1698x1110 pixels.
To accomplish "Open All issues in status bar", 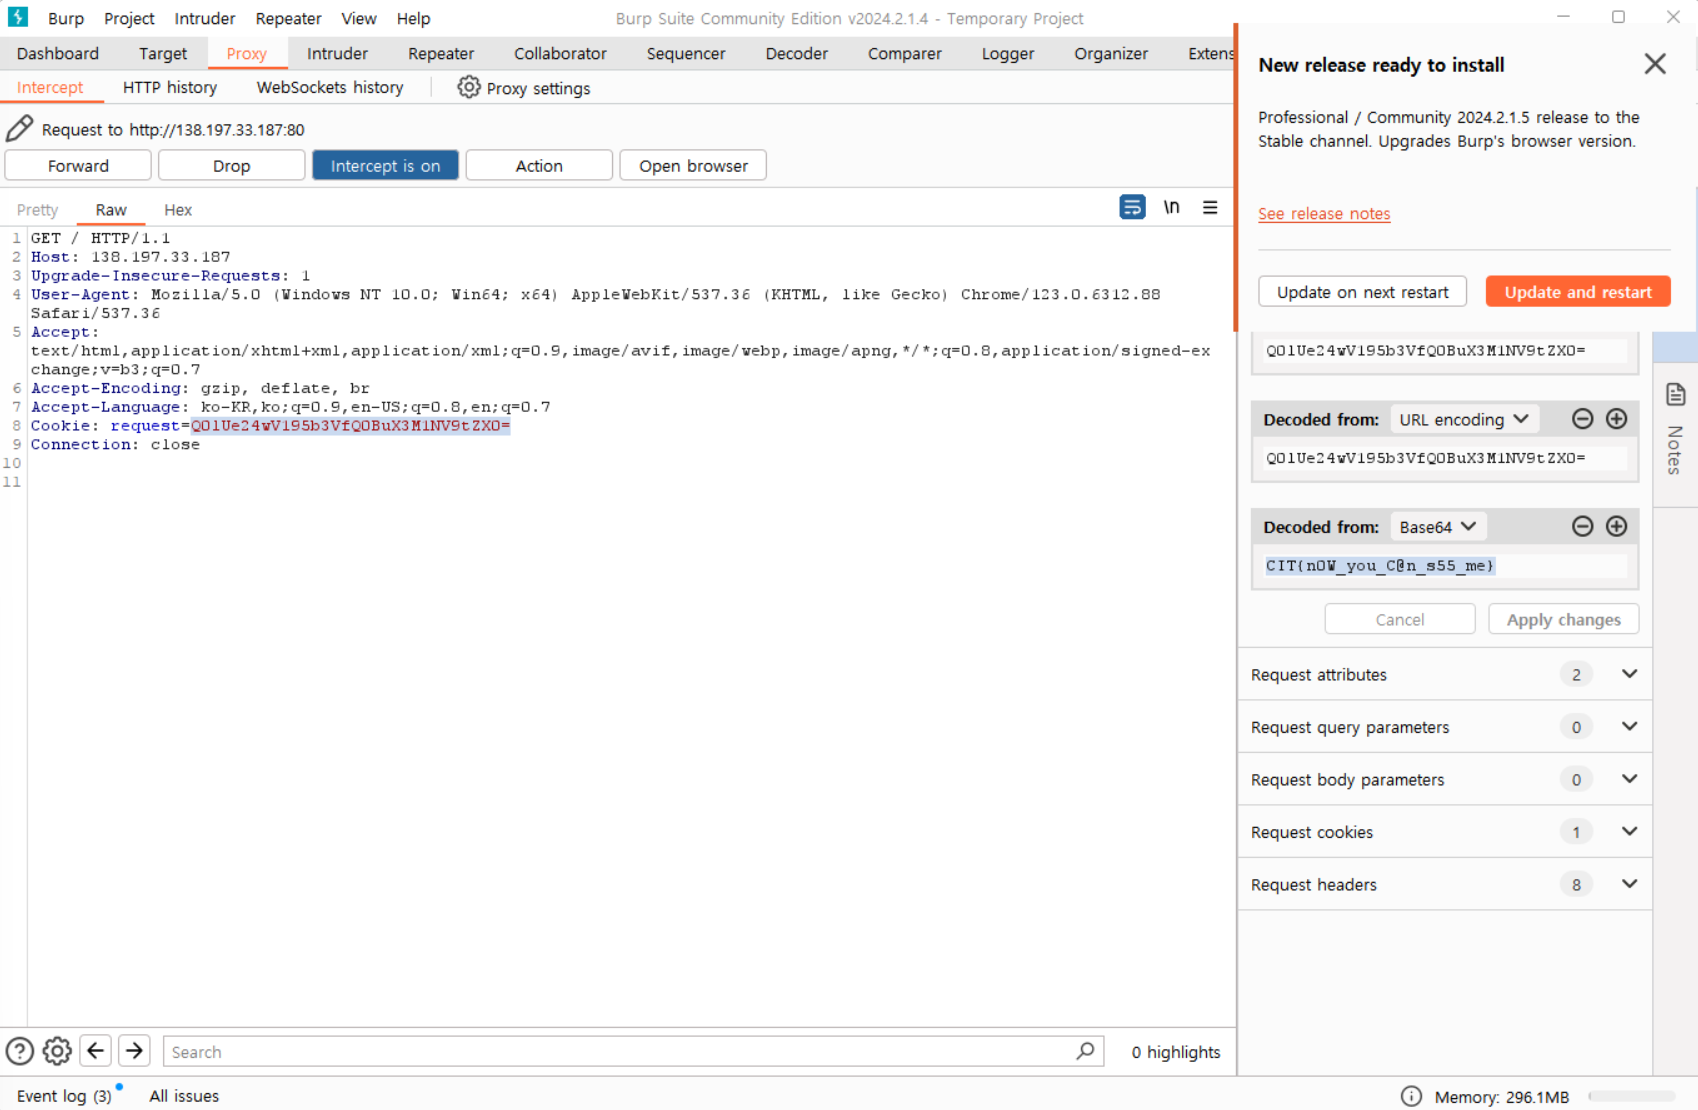I will [x=184, y=1095].
